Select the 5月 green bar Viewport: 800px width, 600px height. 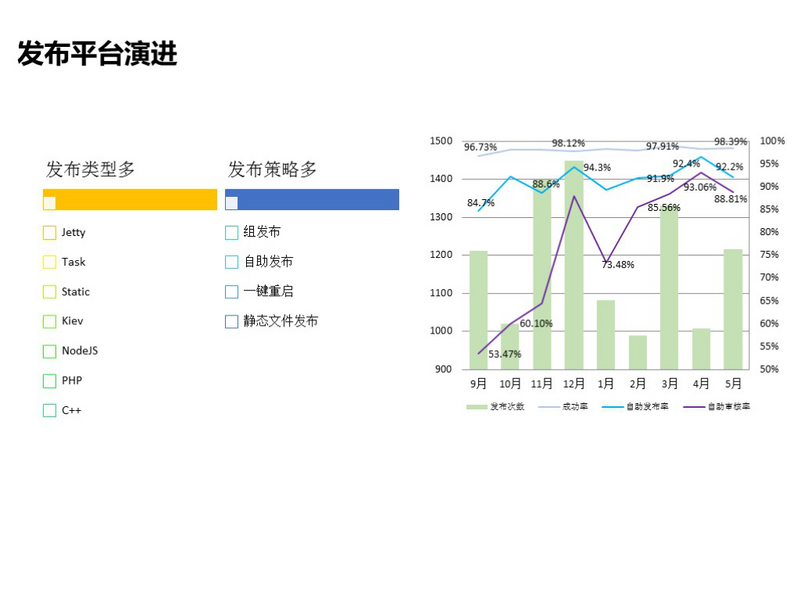point(733,310)
